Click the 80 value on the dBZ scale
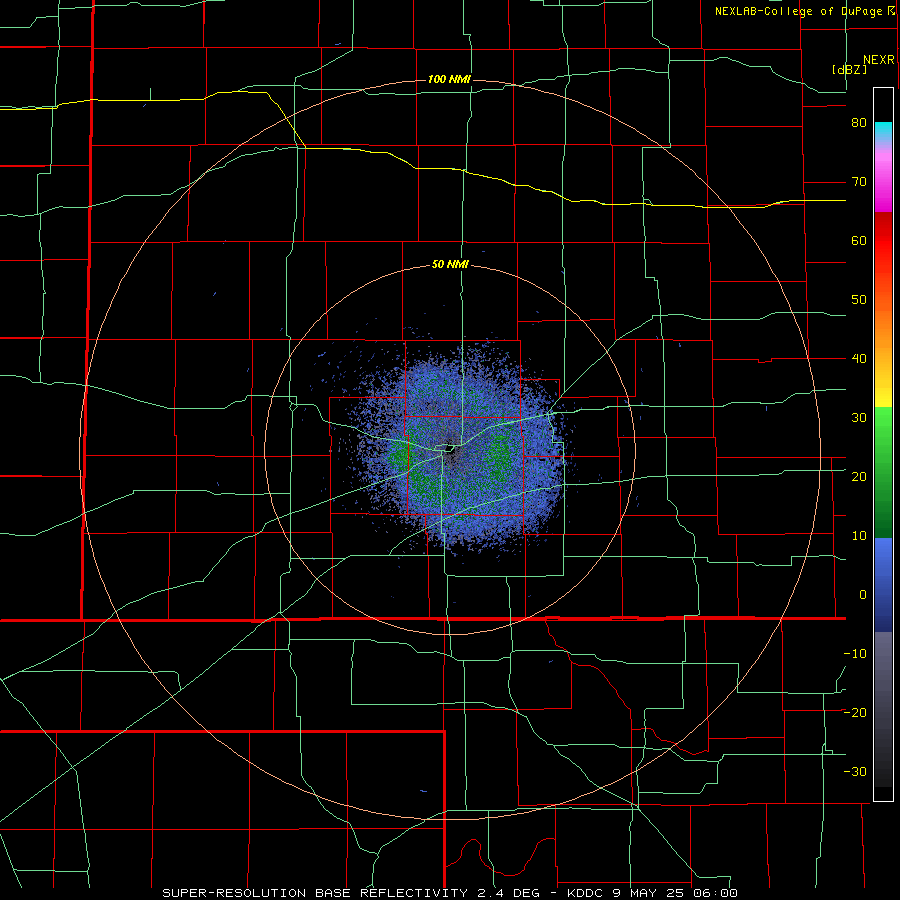This screenshot has width=900, height=900. point(859,123)
